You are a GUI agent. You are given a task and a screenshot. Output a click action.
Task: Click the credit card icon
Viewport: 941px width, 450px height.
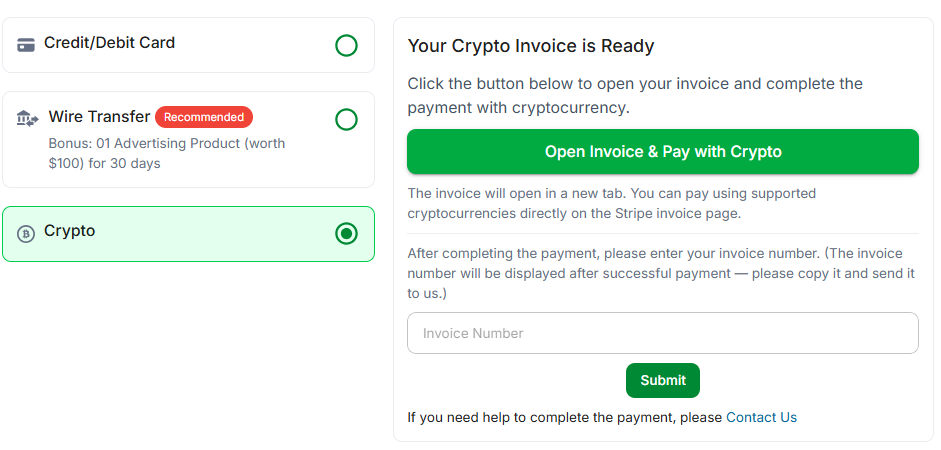click(x=26, y=45)
